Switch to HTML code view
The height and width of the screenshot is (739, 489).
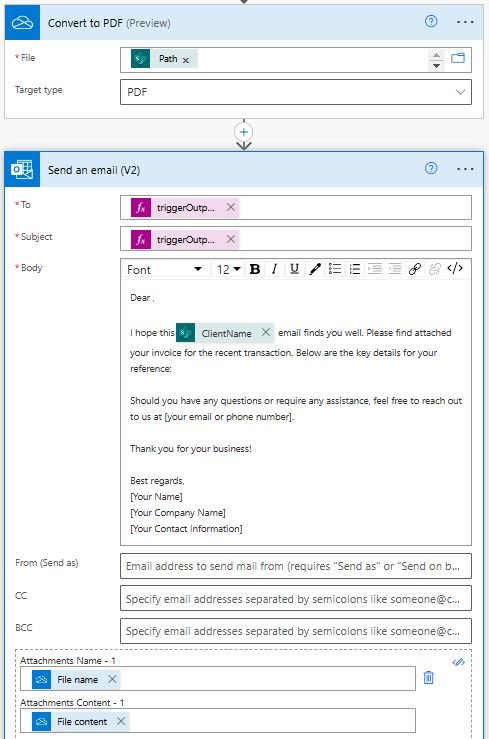[x=455, y=269]
